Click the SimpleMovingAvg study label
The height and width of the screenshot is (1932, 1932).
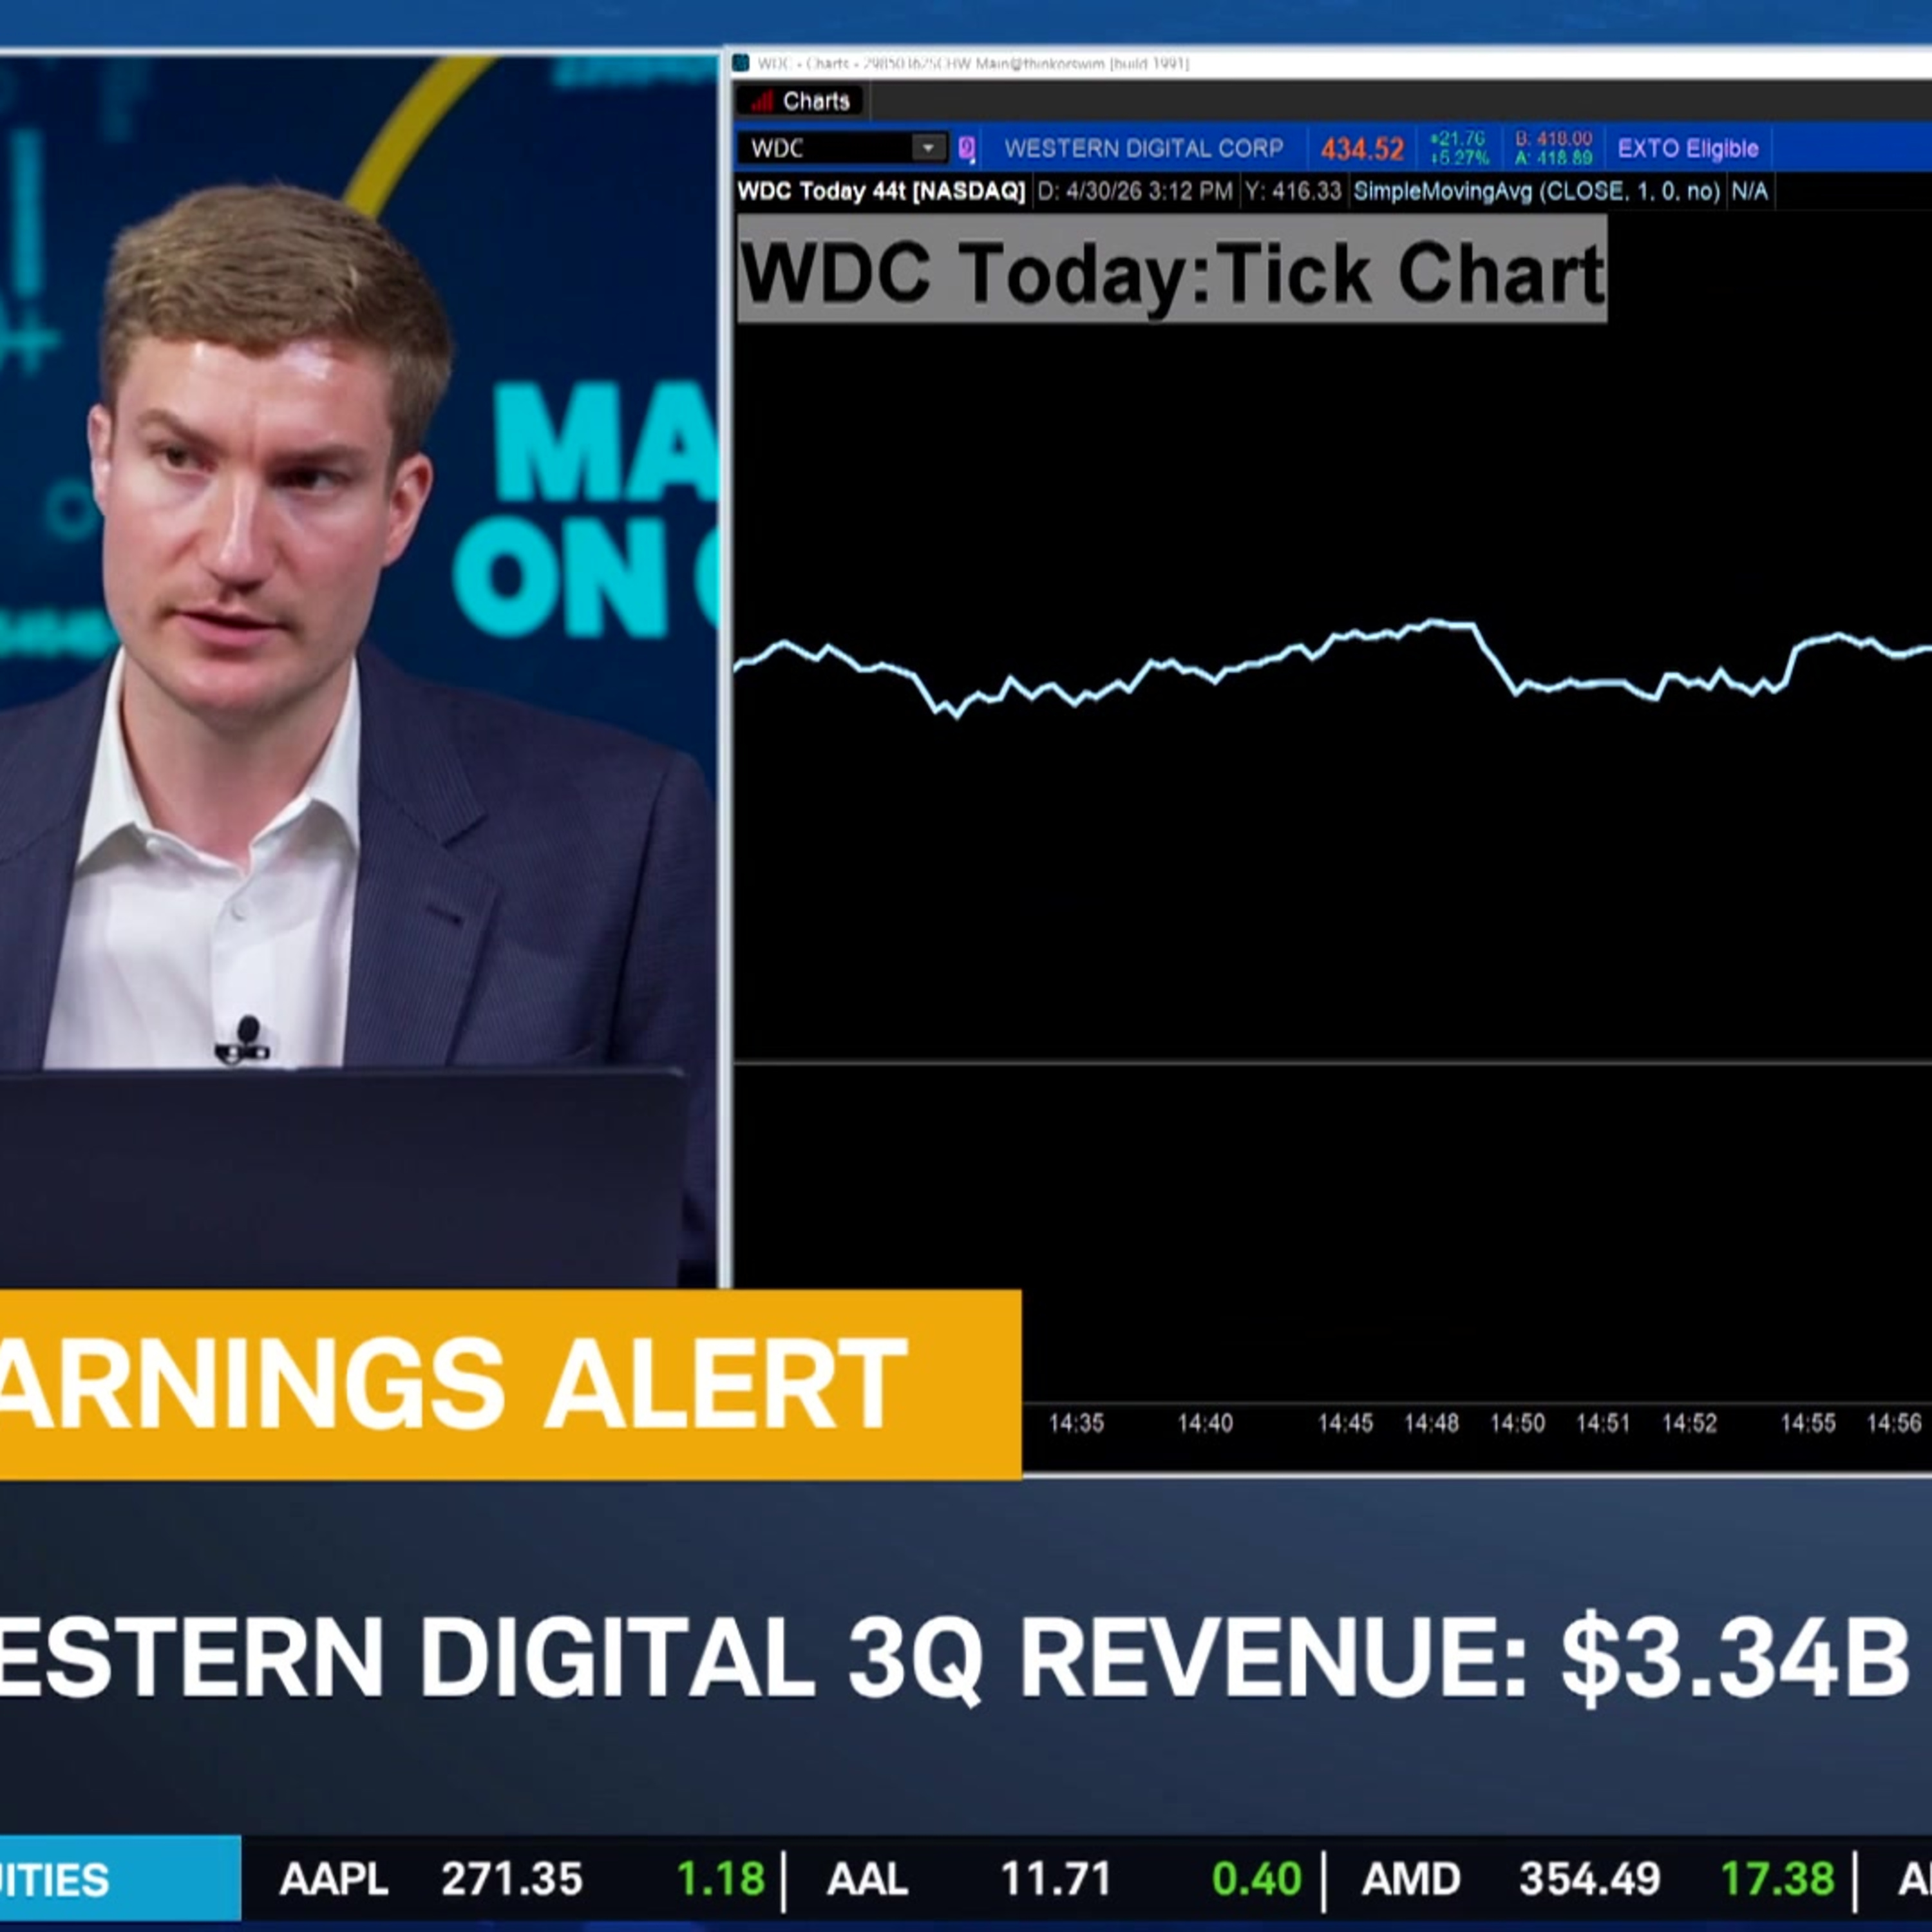[x=1536, y=191]
